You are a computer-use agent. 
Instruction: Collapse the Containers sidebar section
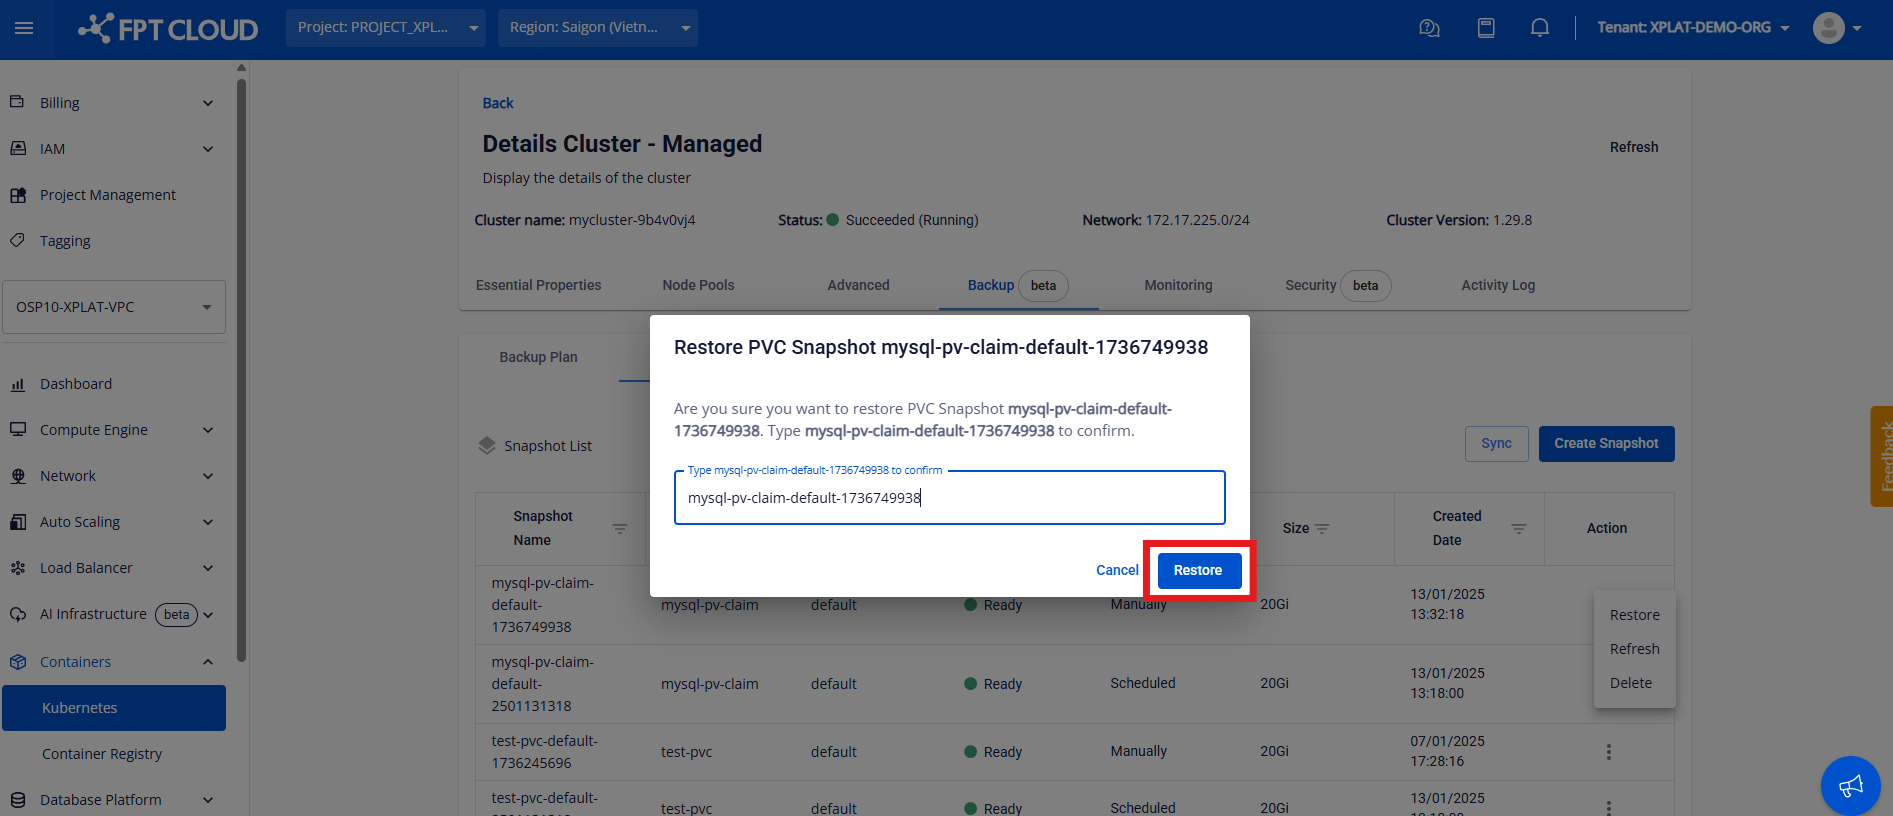(x=208, y=662)
